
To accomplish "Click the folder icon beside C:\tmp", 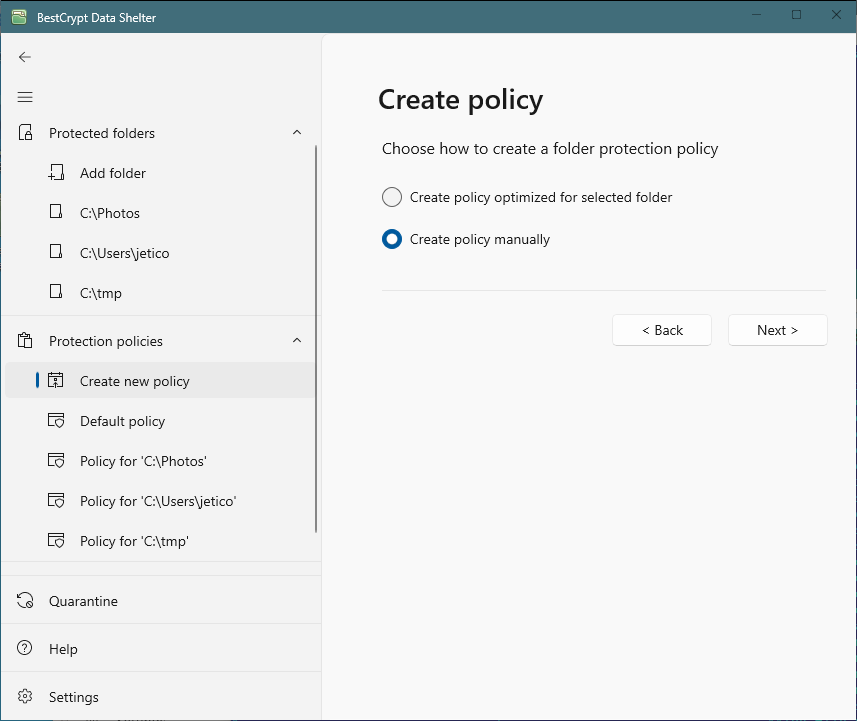I will 56,291.
